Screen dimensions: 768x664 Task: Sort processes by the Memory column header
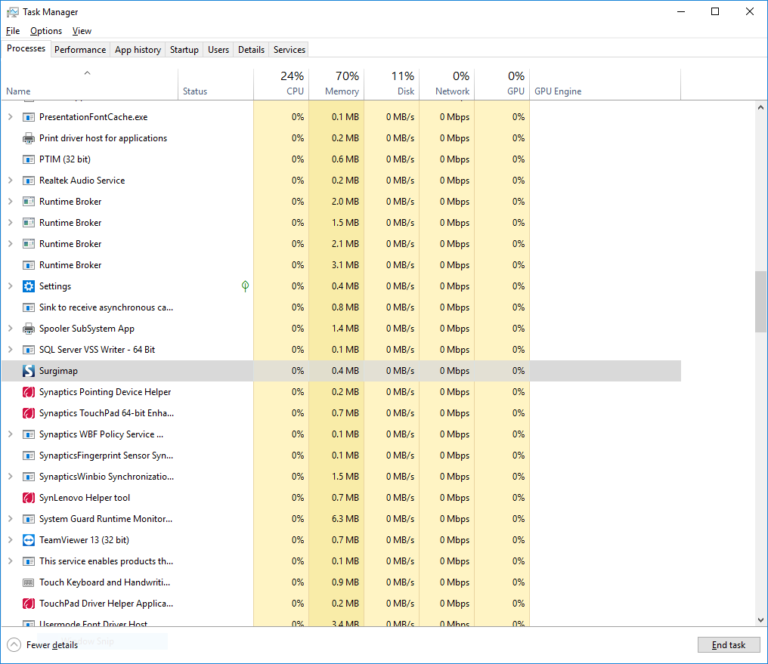[341, 84]
